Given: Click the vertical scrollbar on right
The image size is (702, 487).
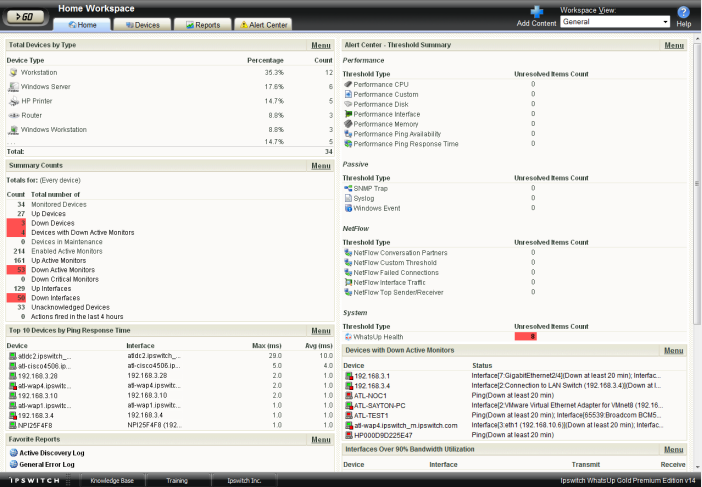Looking at the screenshot, I should coord(697,183).
